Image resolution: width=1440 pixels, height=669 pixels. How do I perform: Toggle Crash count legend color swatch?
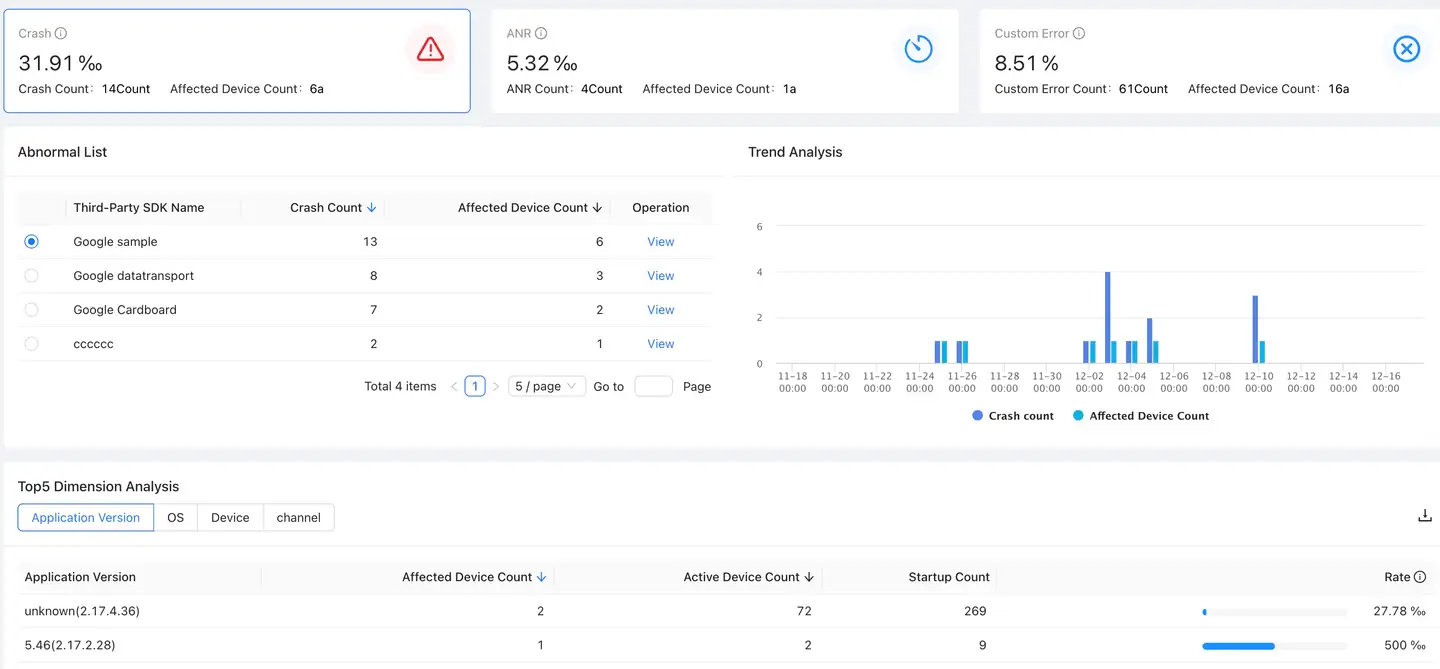pyautogui.click(x=977, y=416)
